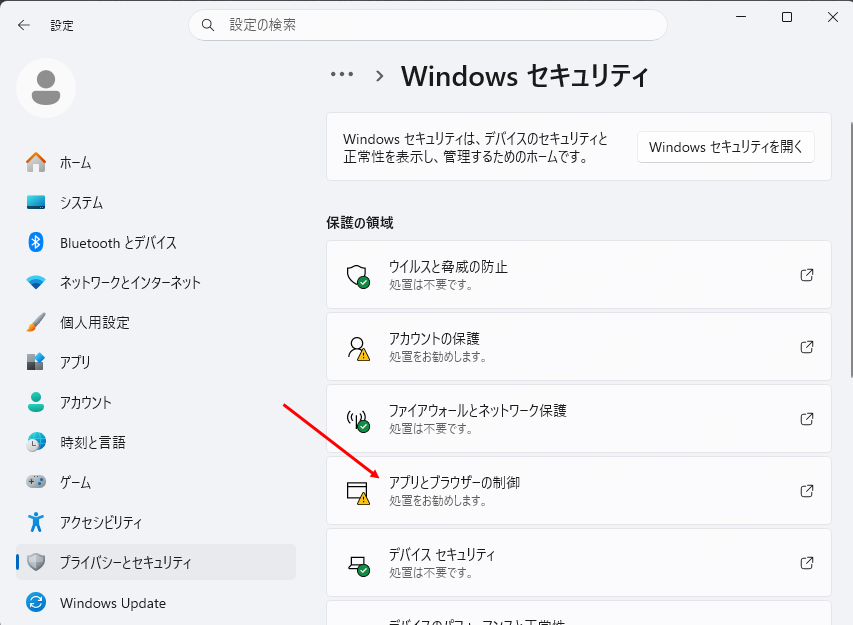Select システム in the sidebar
853x625 pixels.
(81, 203)
